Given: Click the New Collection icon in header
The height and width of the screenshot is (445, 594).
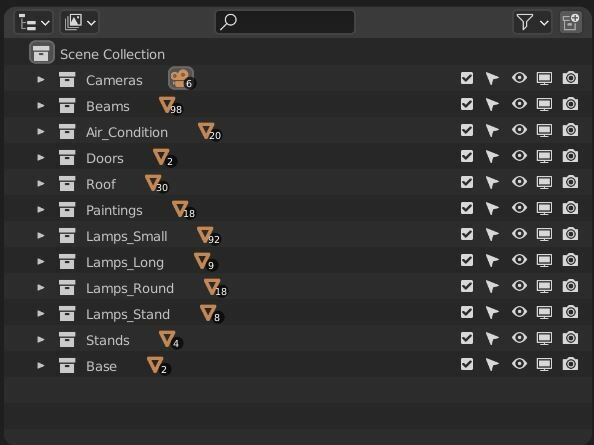Looking at the screenshot, I should click(x=571, y=22).
